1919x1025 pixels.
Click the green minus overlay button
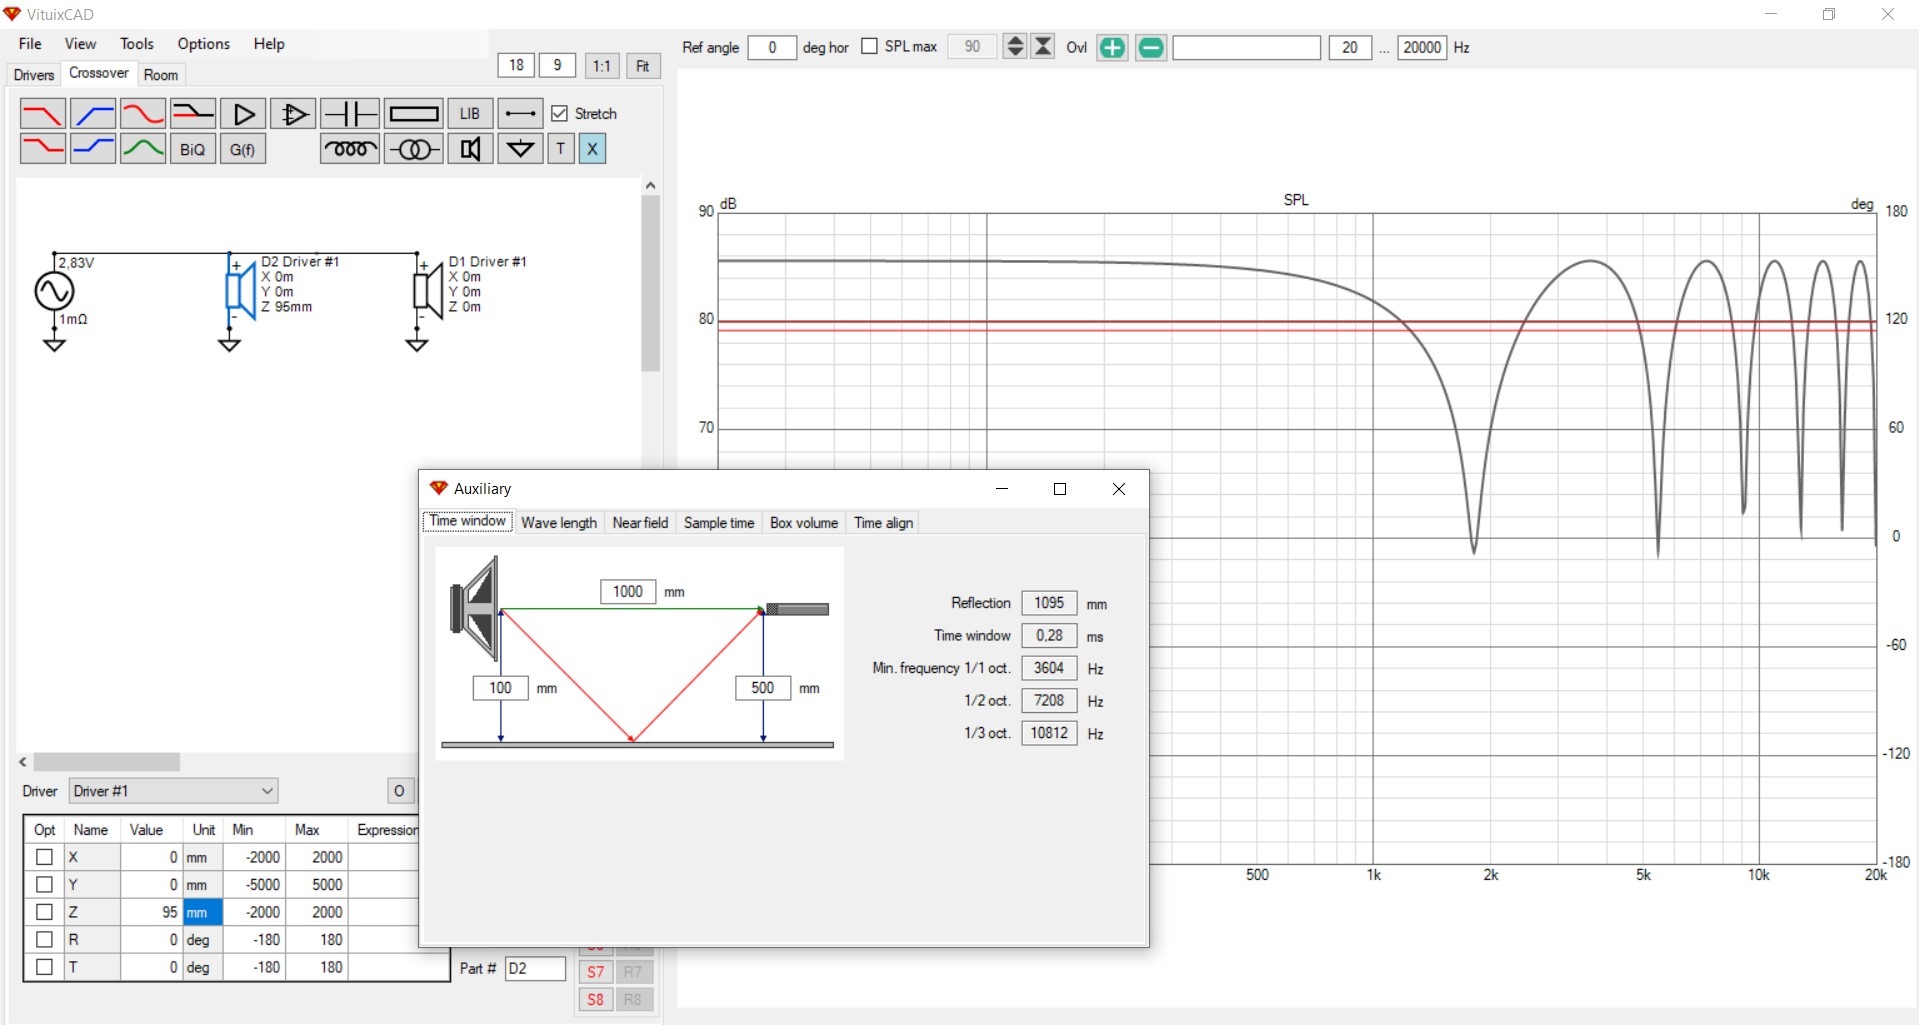click(1151, 47)
